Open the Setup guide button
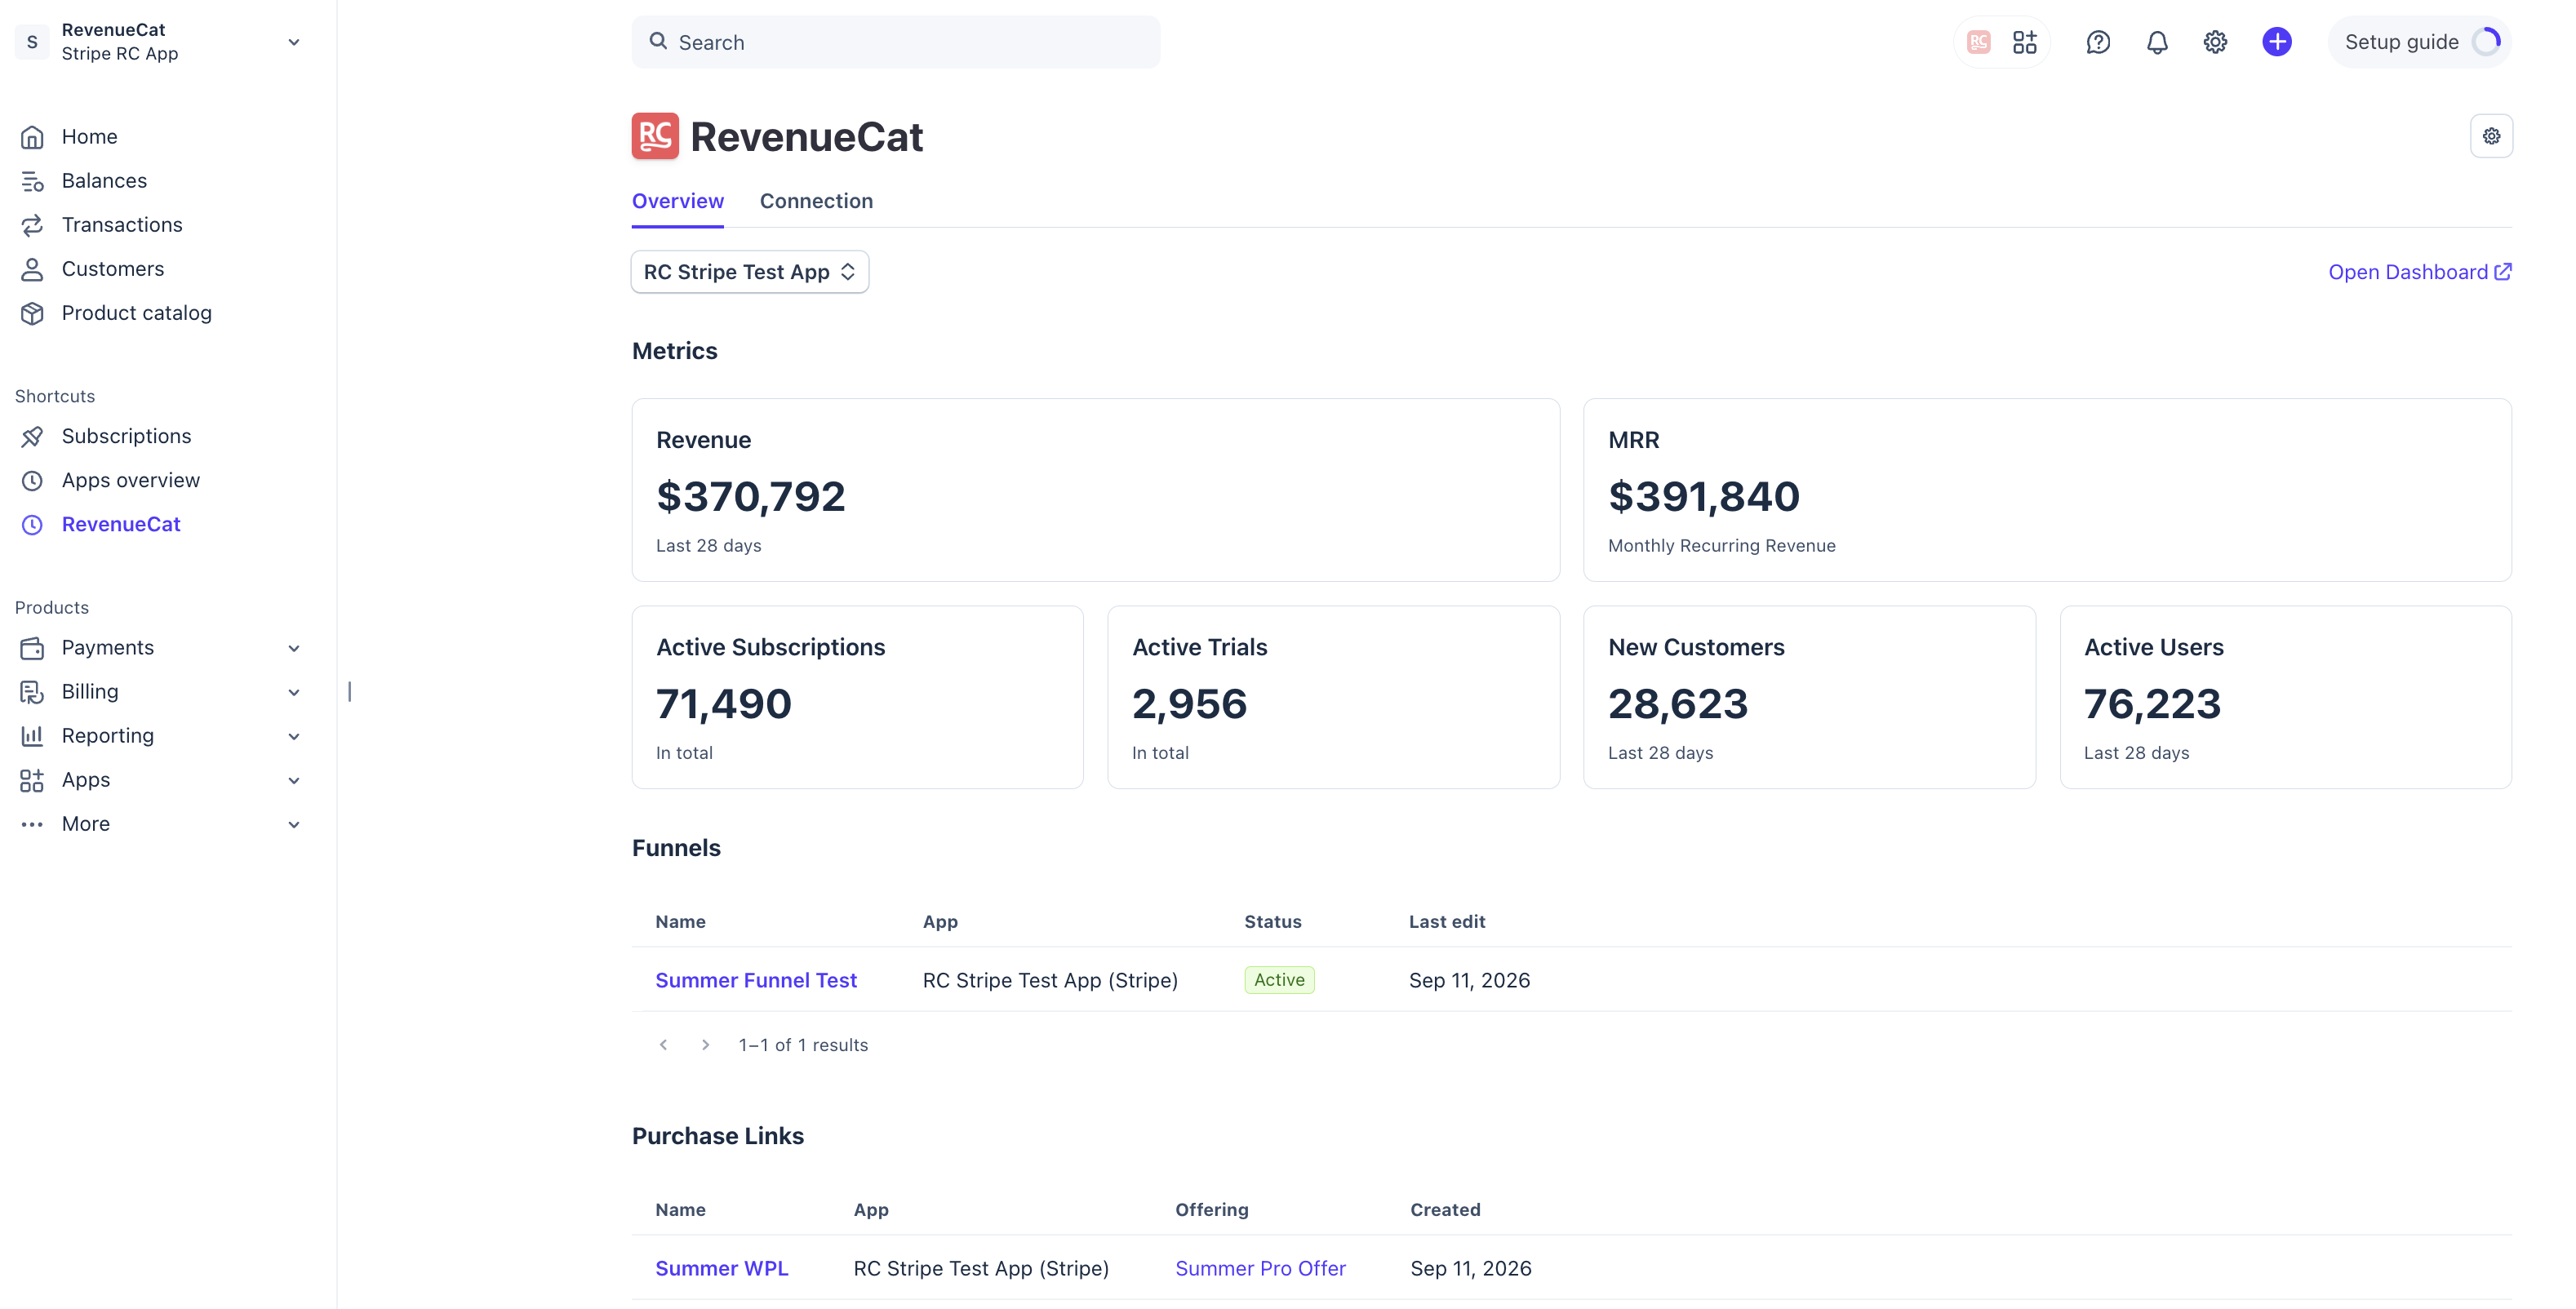 pos(2418,42)
